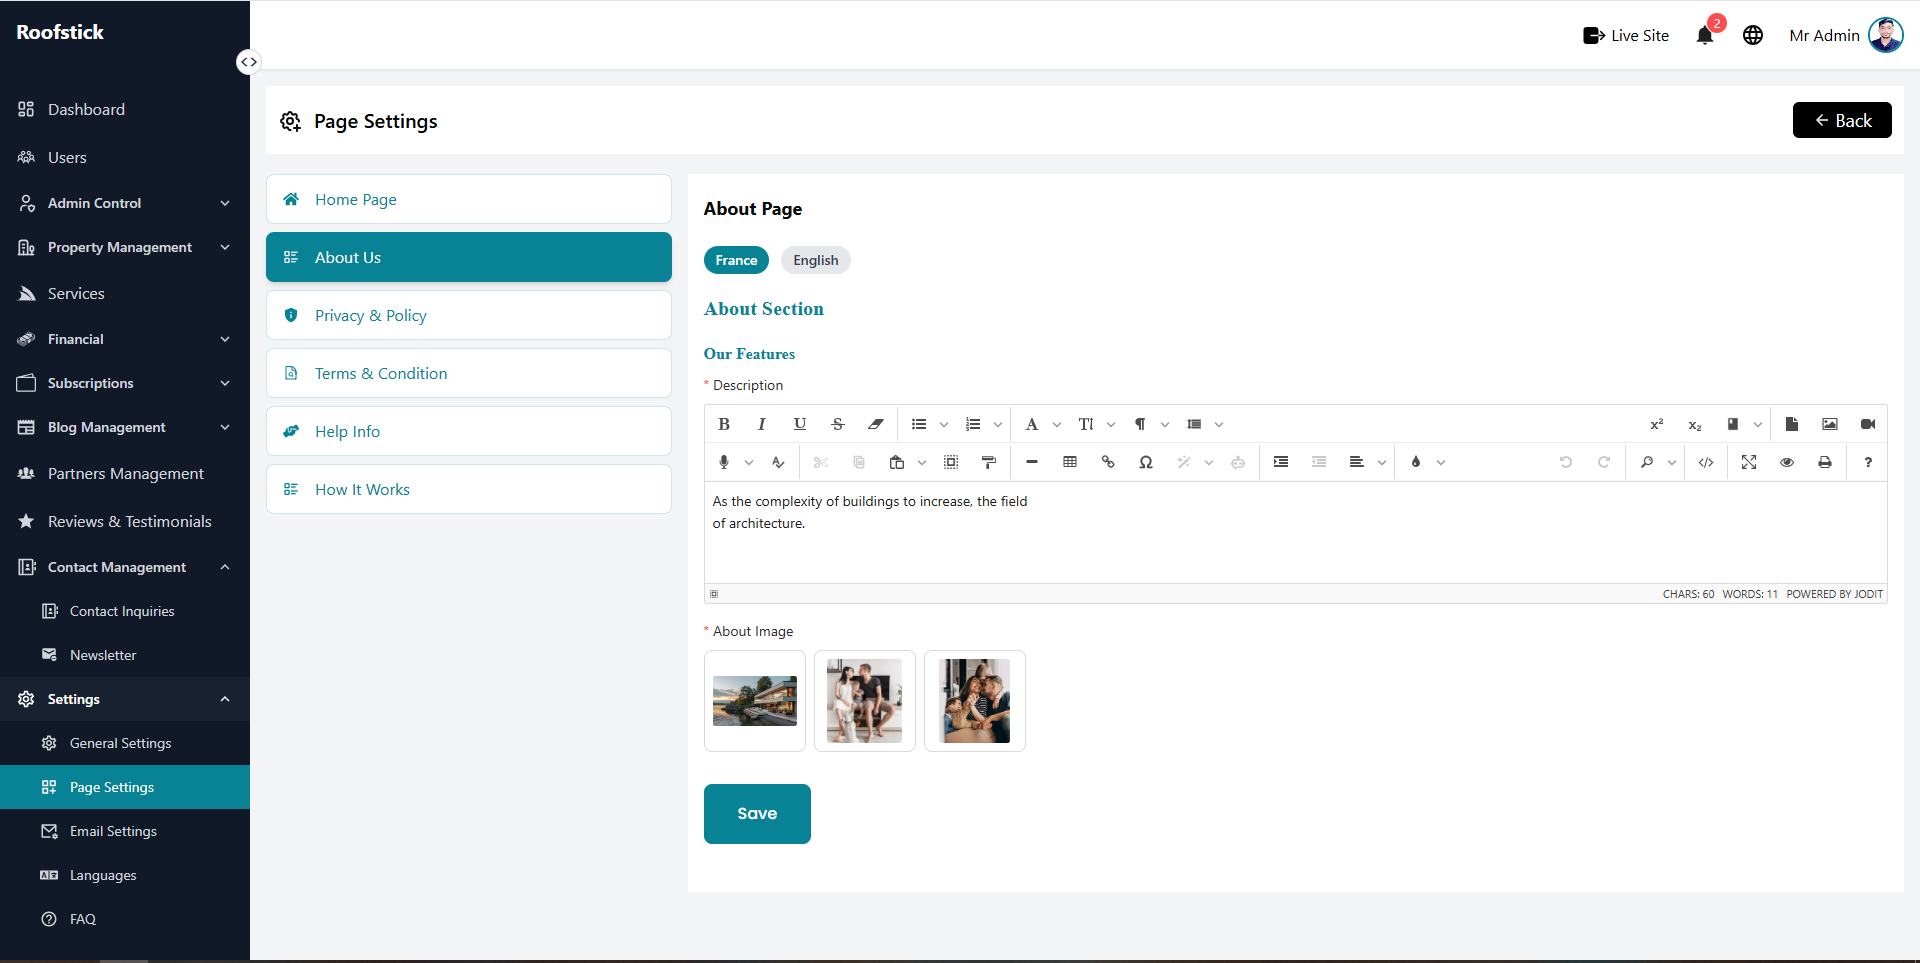Open the fill color droplet picker

[x=1416, y=462]
